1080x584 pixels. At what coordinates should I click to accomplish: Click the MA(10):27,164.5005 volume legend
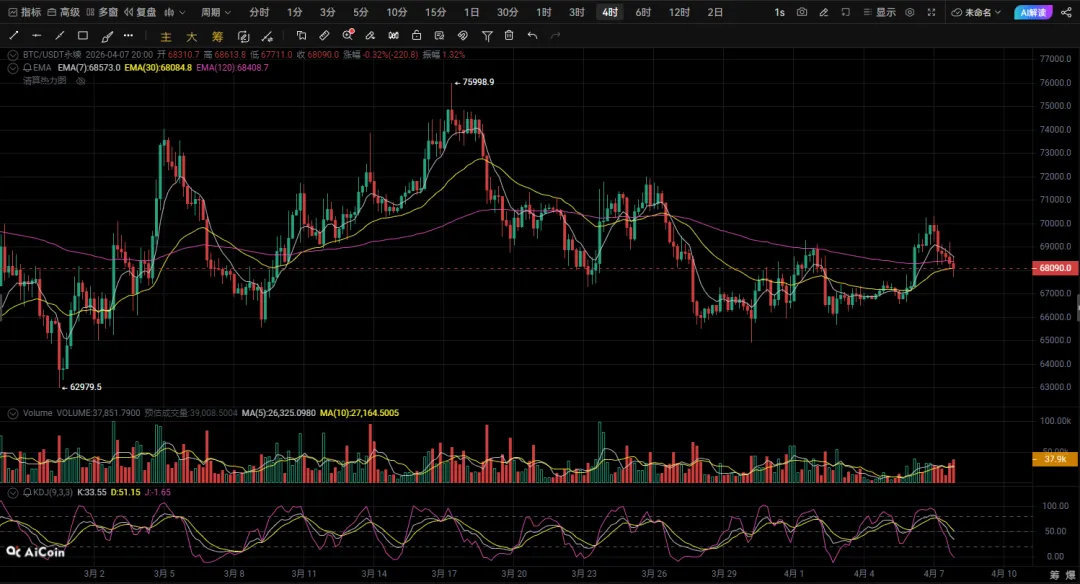(x=359, y=413)
